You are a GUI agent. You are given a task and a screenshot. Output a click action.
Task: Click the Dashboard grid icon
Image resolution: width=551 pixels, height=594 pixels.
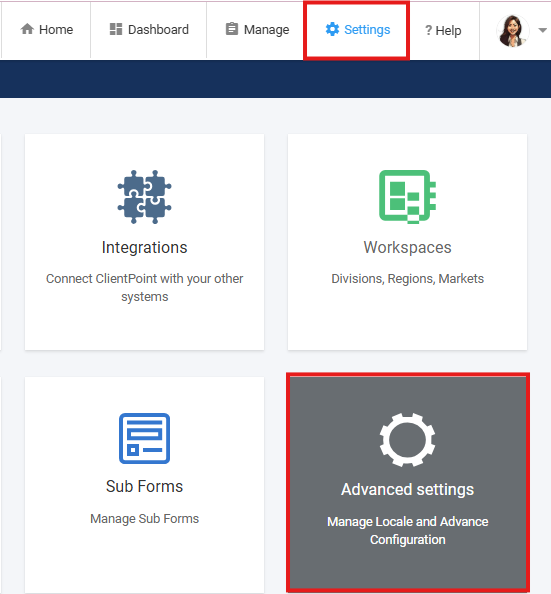point(116,29)
